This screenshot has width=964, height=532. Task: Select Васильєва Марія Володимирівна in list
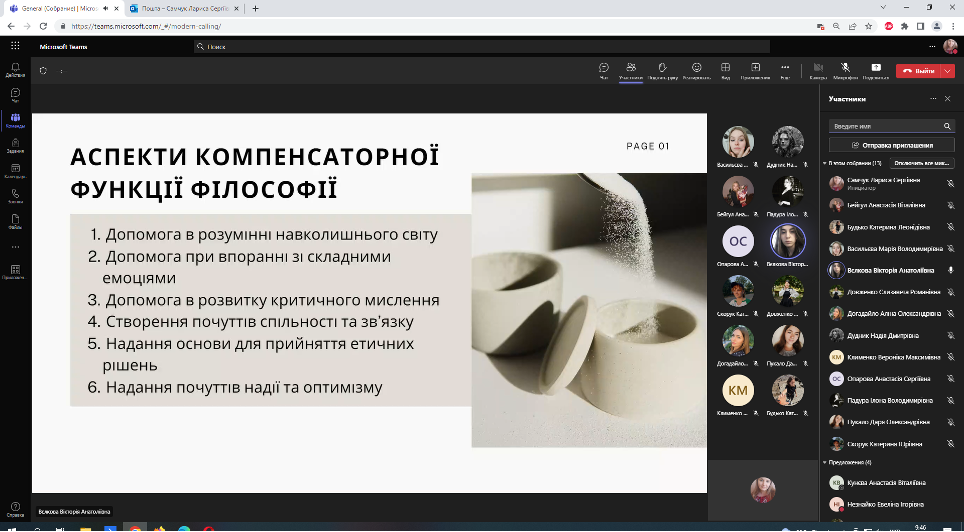891,249
